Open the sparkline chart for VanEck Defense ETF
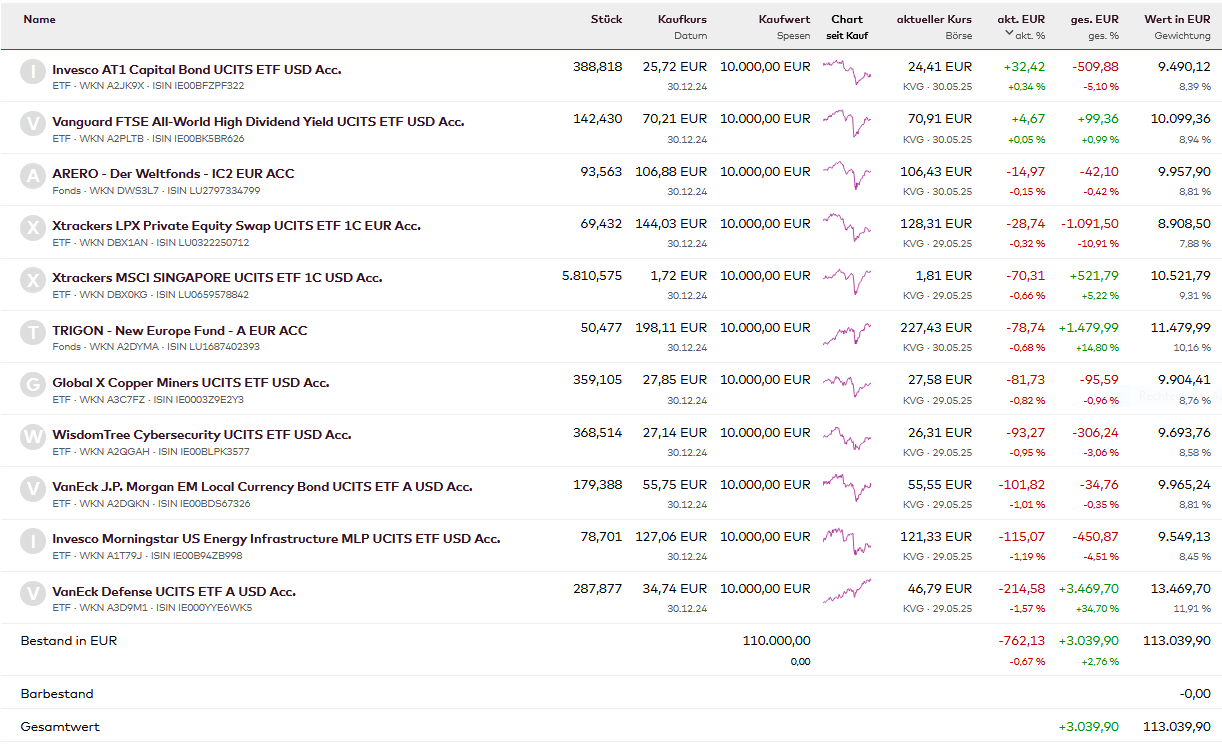 846,592
